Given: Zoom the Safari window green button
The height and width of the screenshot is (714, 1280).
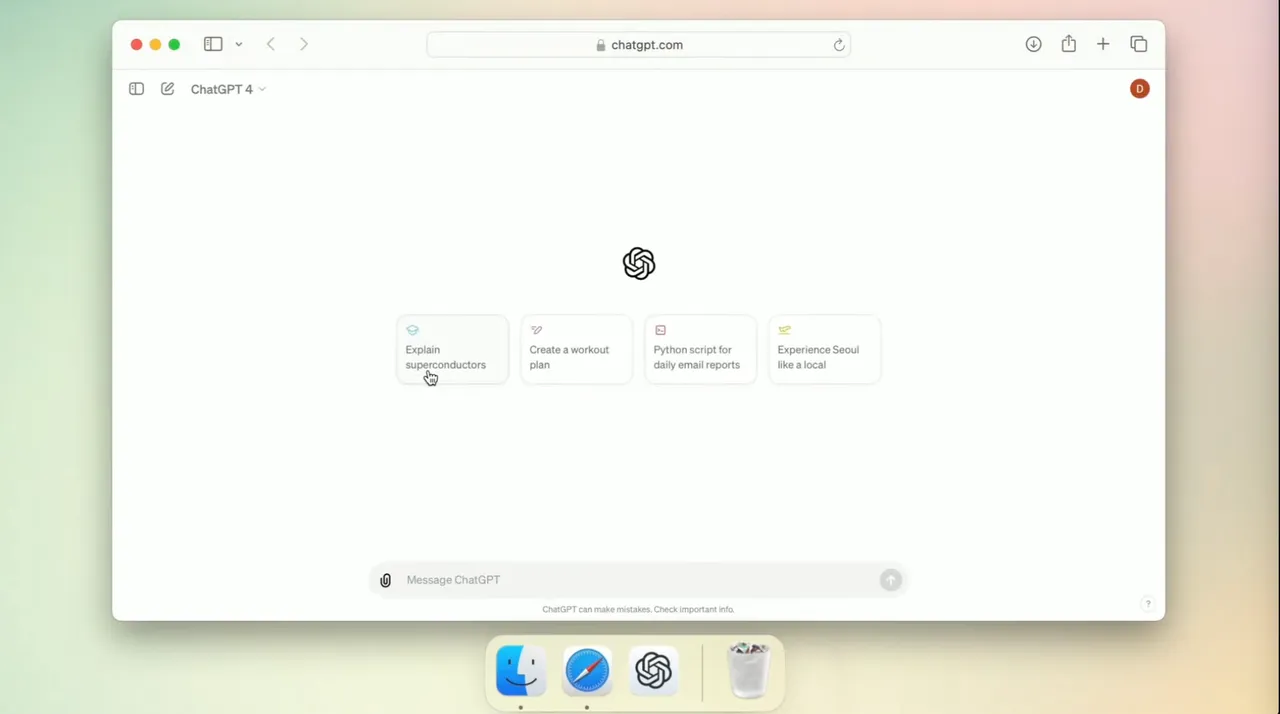Looking at the screenshot, I should coord(174,44).
